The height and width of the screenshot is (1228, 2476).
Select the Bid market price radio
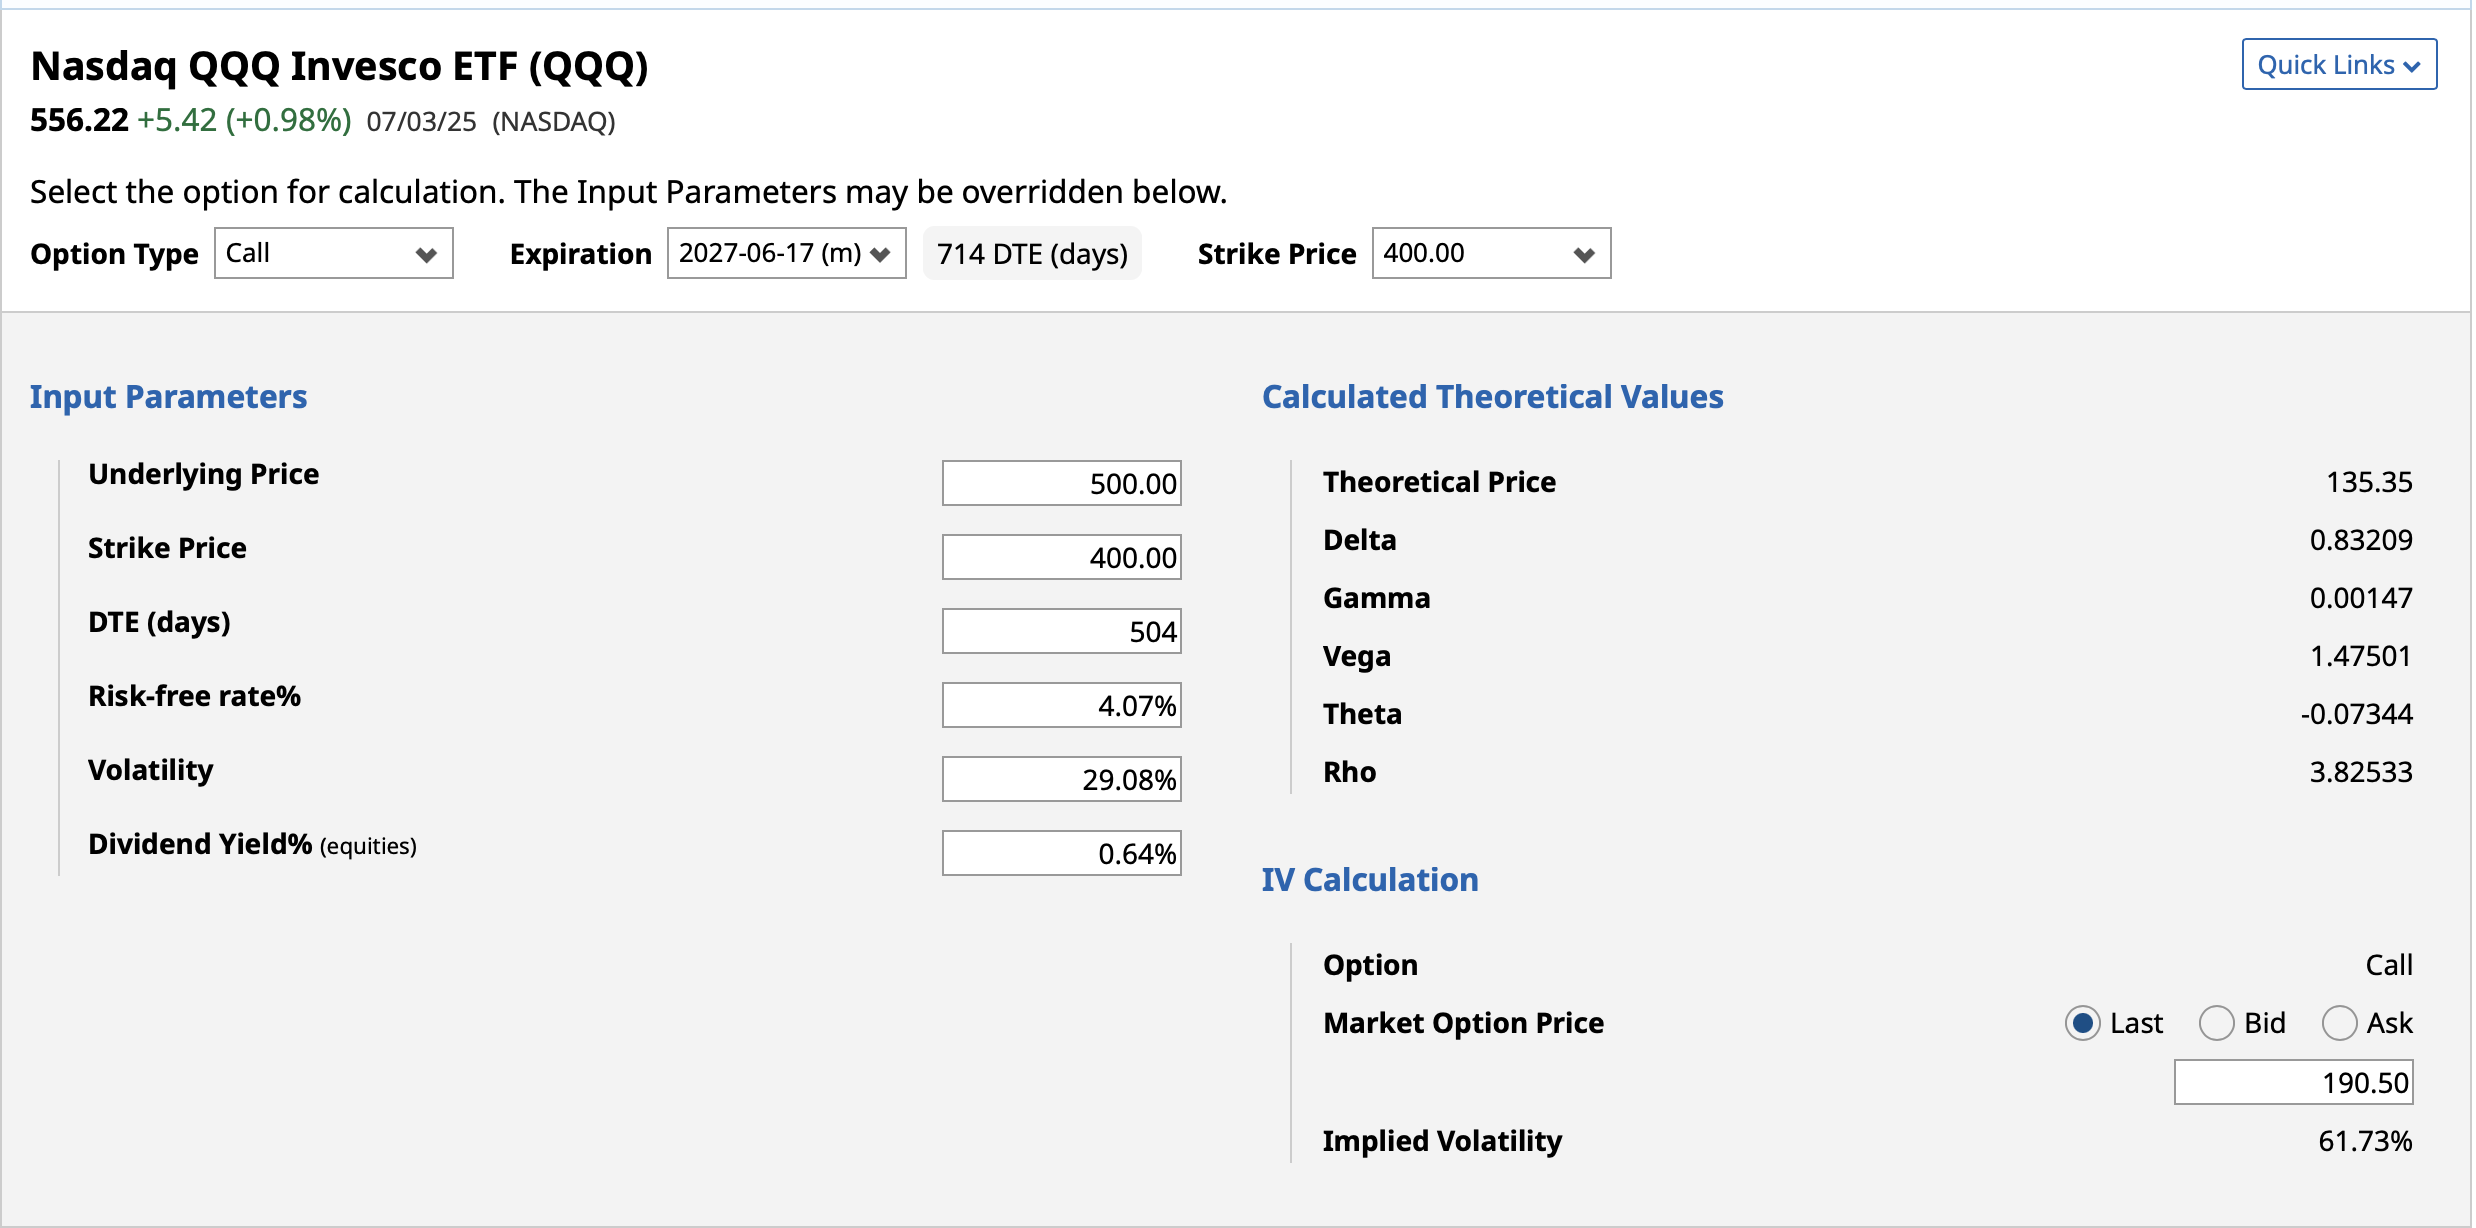[x=2215, y=1023]
